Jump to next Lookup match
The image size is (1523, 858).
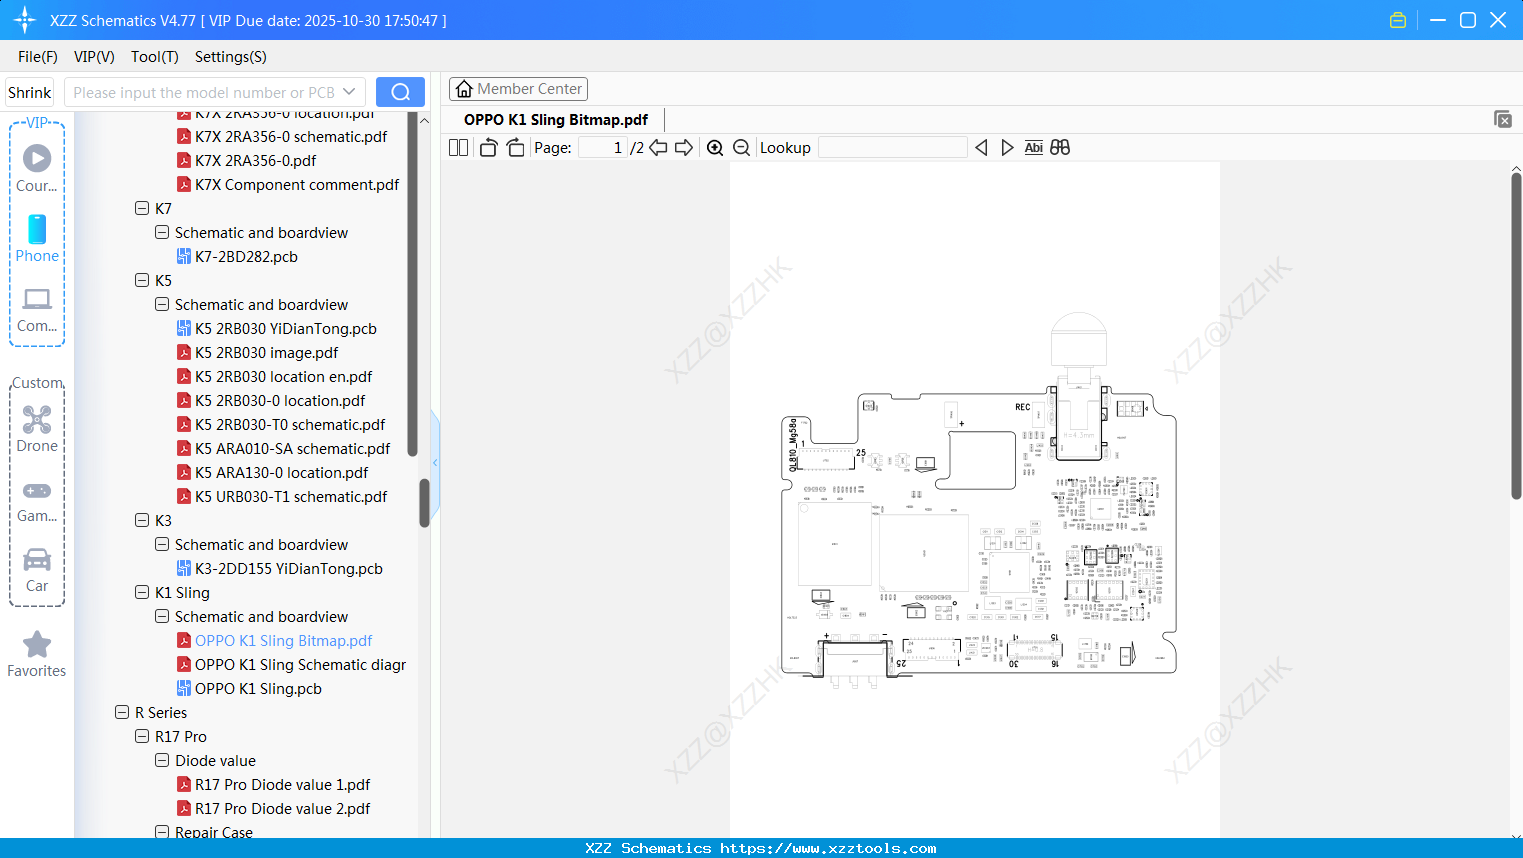1007,148
